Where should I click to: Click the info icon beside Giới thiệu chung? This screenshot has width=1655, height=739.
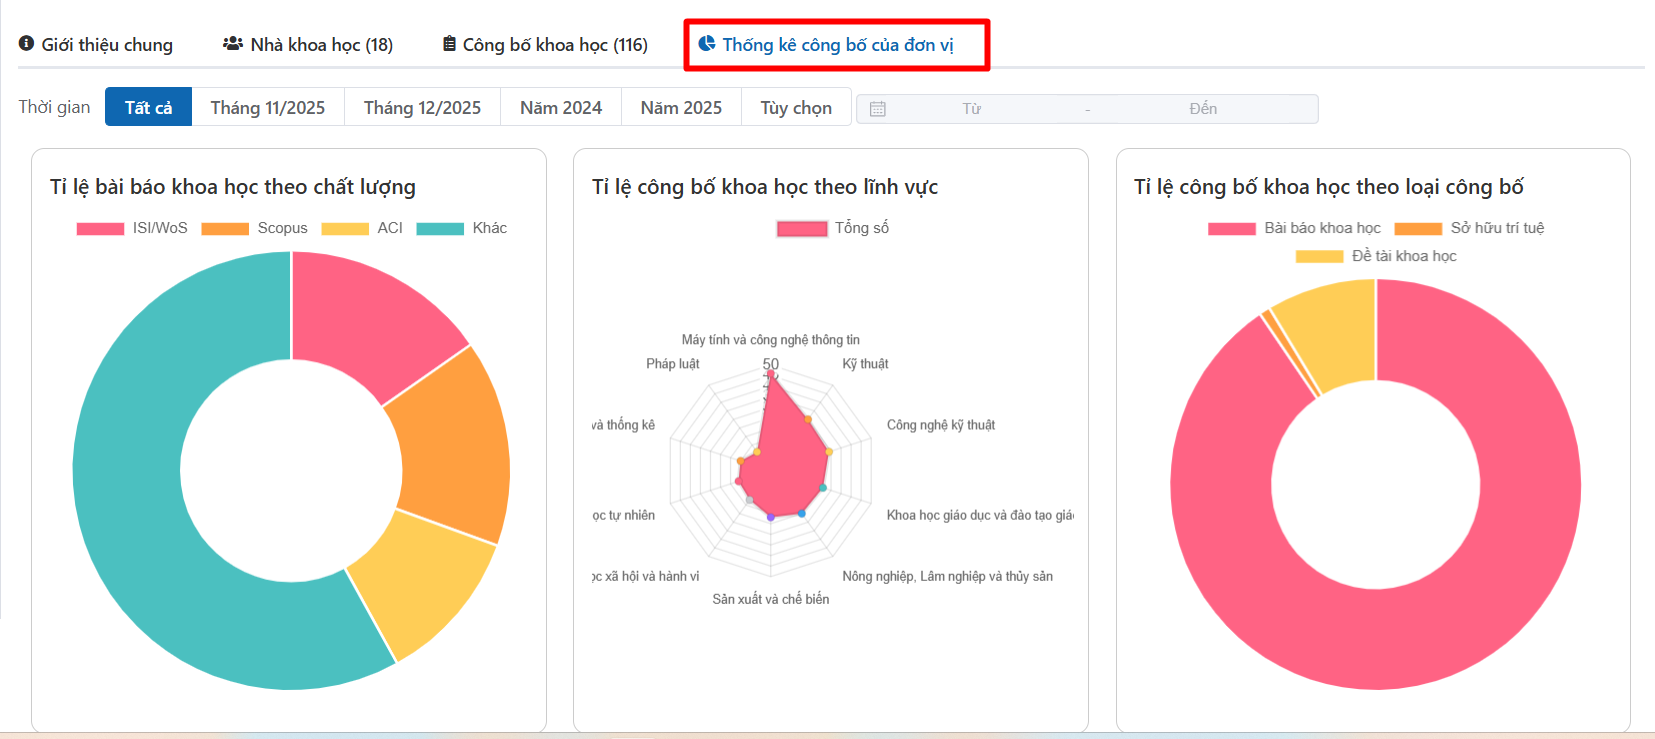[27, 44]
